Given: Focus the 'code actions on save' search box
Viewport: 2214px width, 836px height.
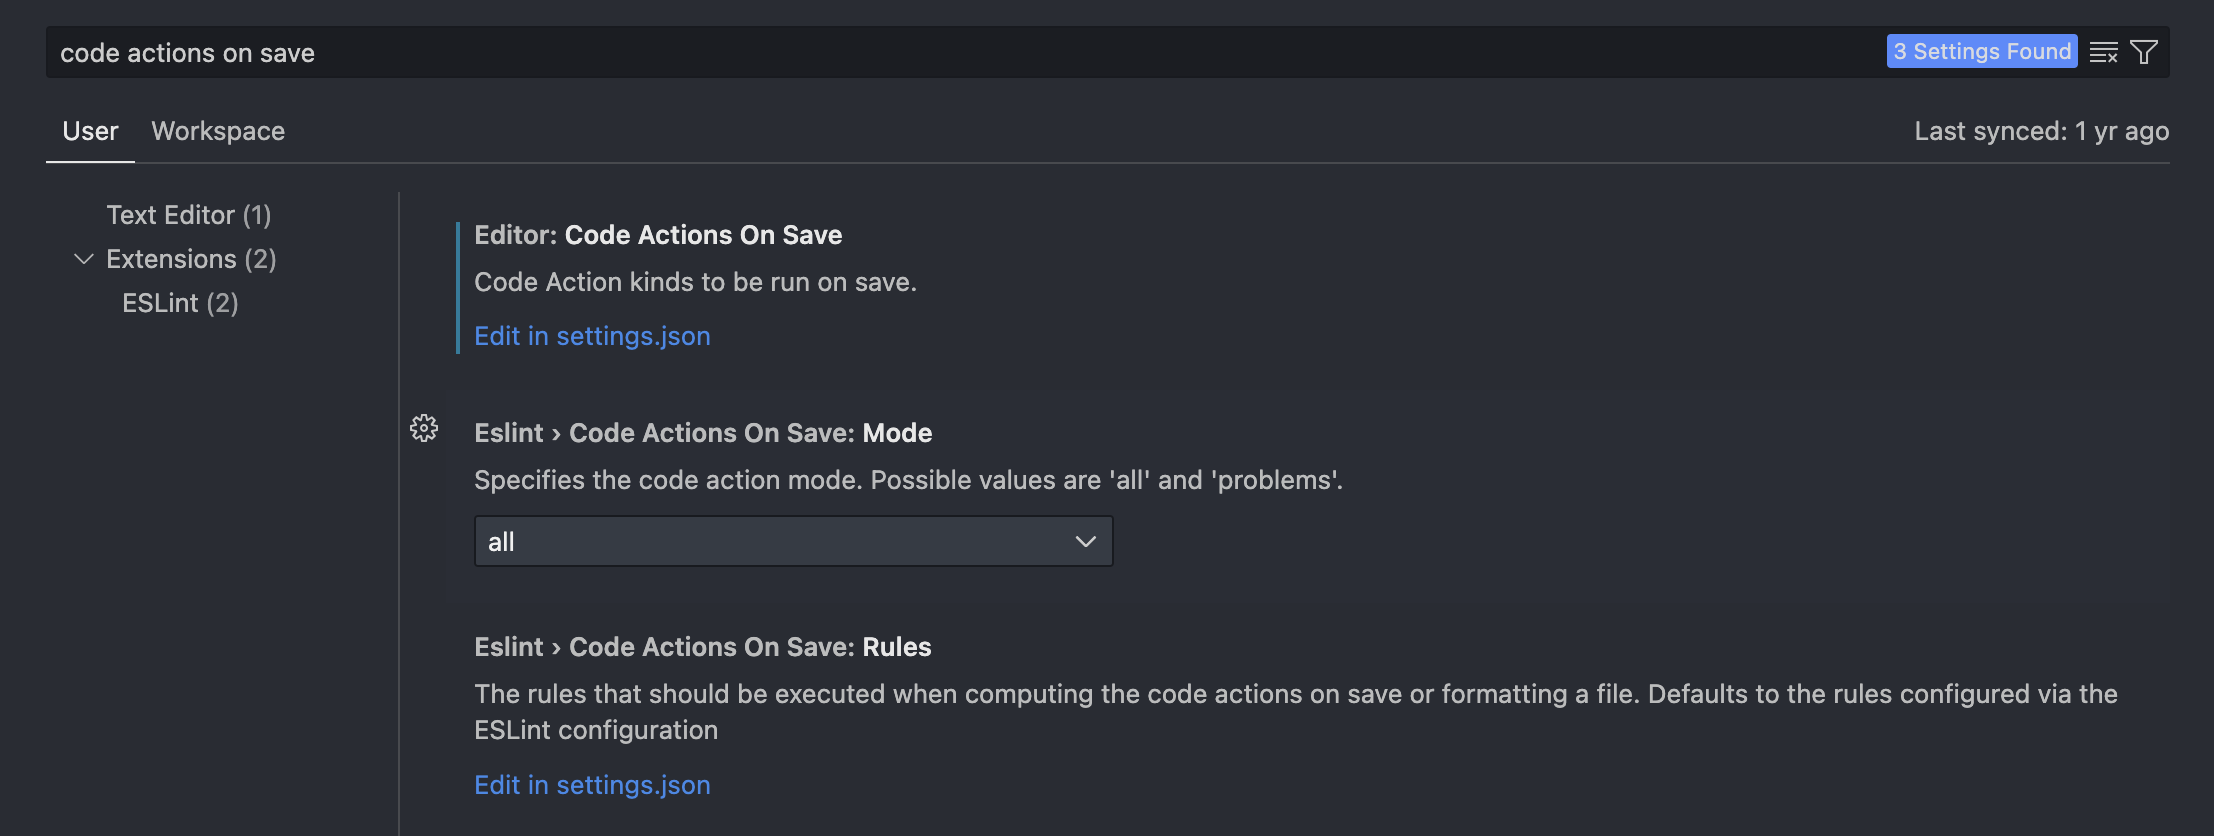Looking at the screenshot, I should pyautogui.click(x=900, y=53).
